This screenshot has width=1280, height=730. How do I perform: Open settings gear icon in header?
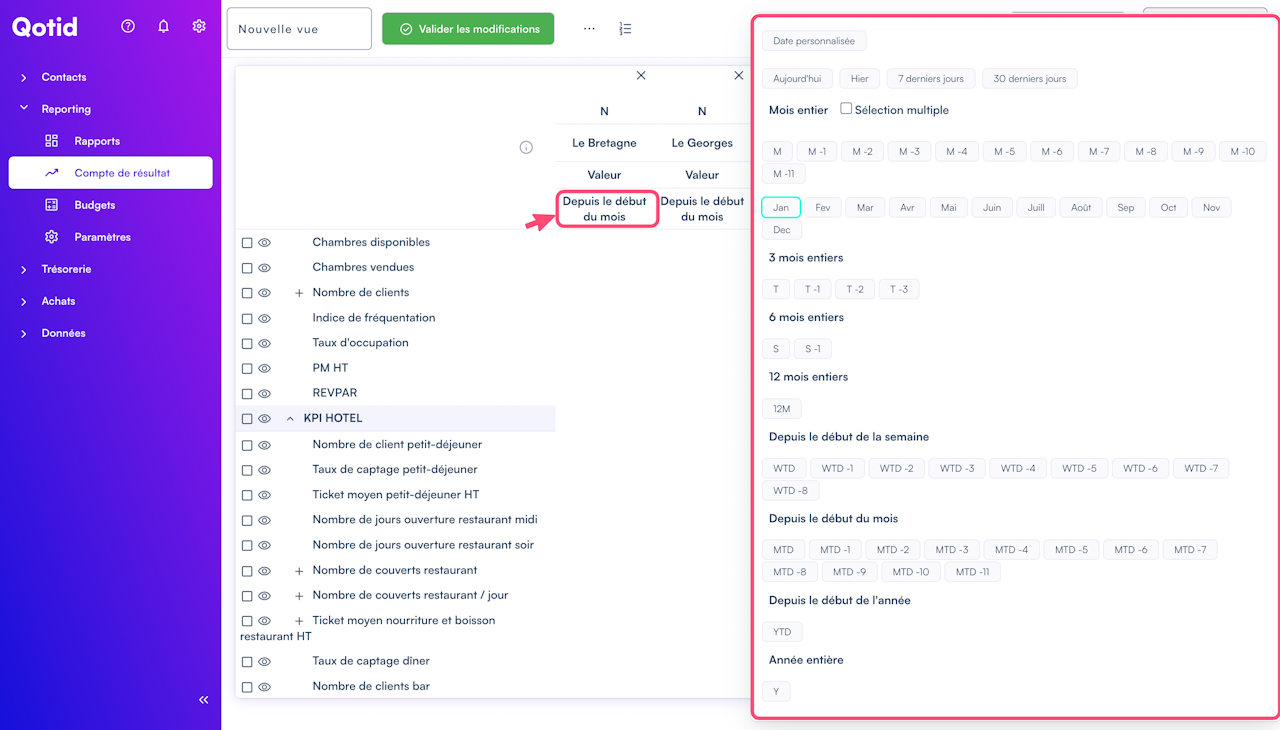[199, 27]
